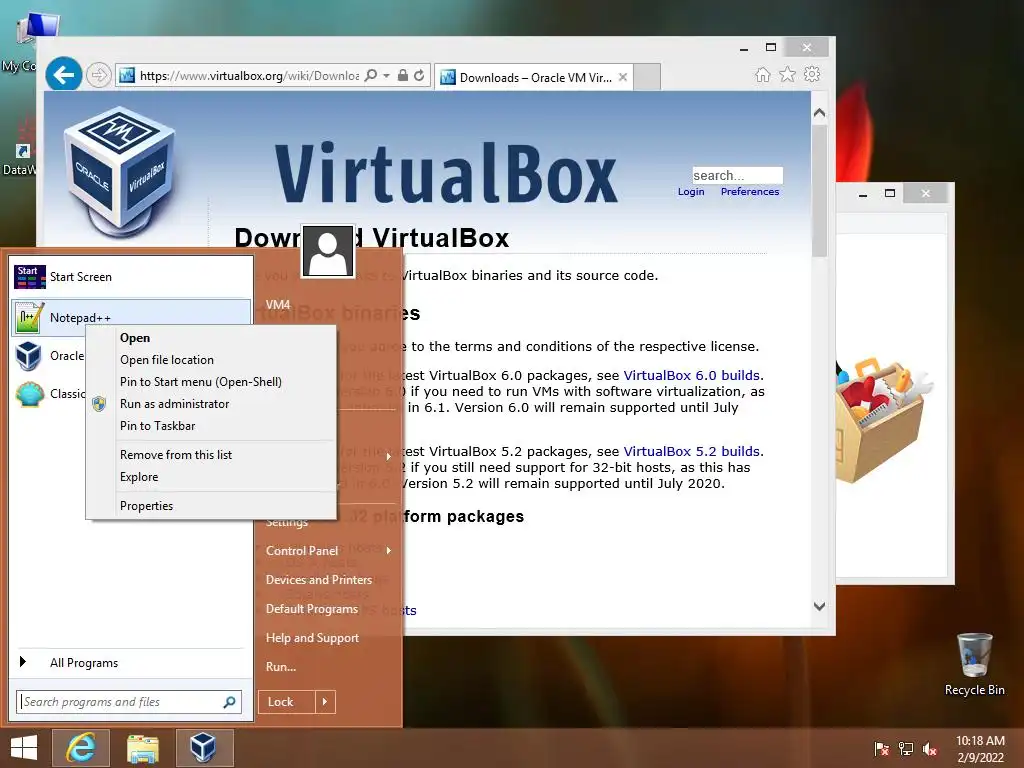The width and height of the screenshot is (1024, 768).
Task: Close the Downloads browser tab
Action: tap(623, 77)
